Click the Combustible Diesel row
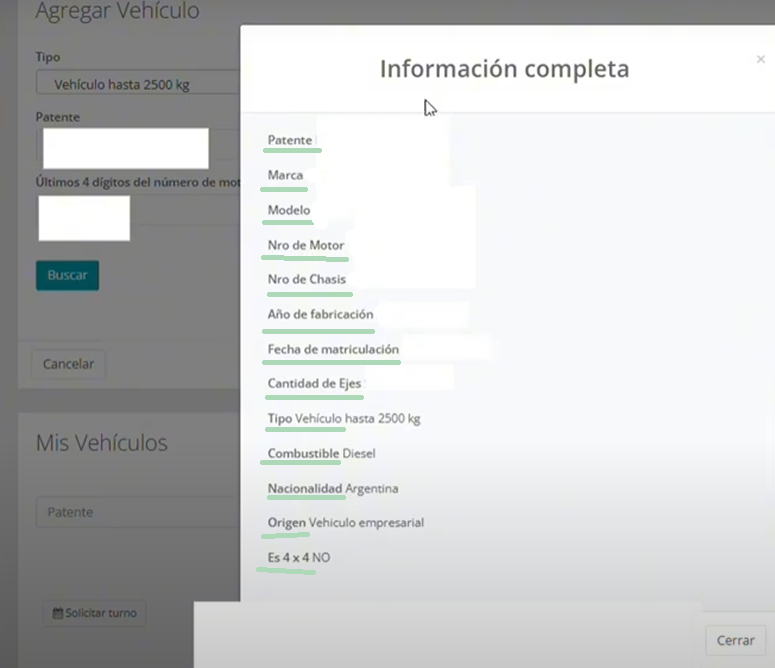 click(321, 453)
